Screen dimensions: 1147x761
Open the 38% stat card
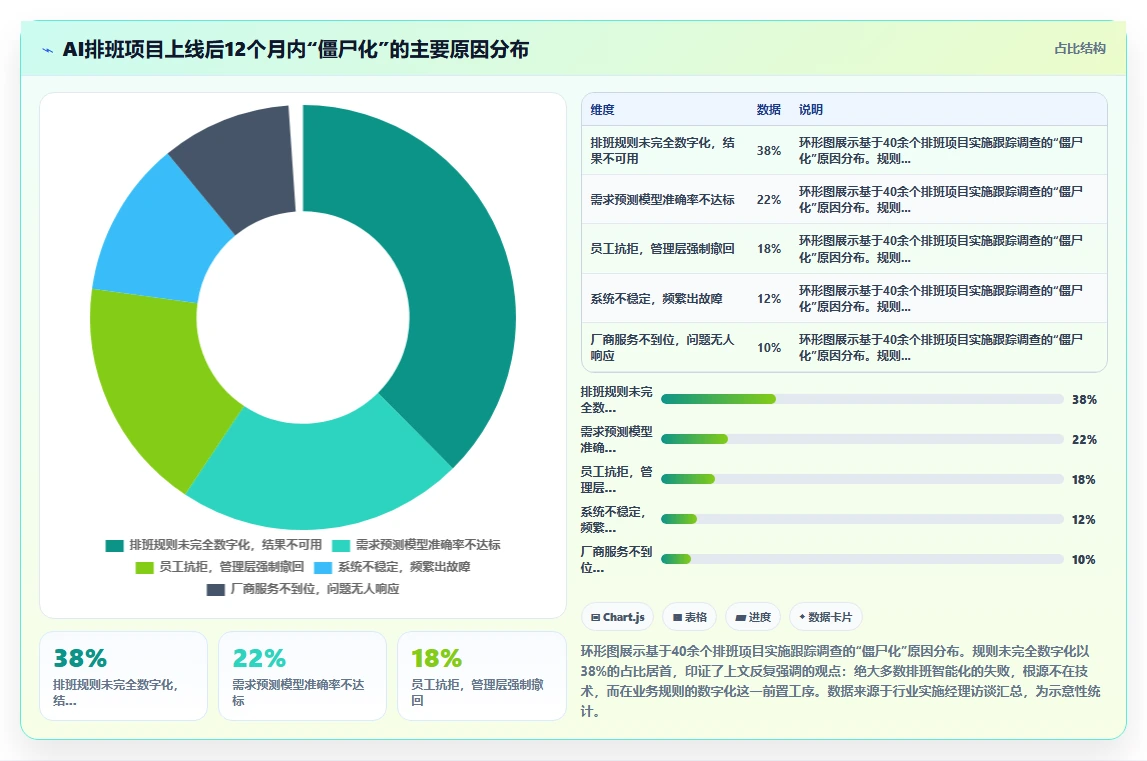[124, 676]
